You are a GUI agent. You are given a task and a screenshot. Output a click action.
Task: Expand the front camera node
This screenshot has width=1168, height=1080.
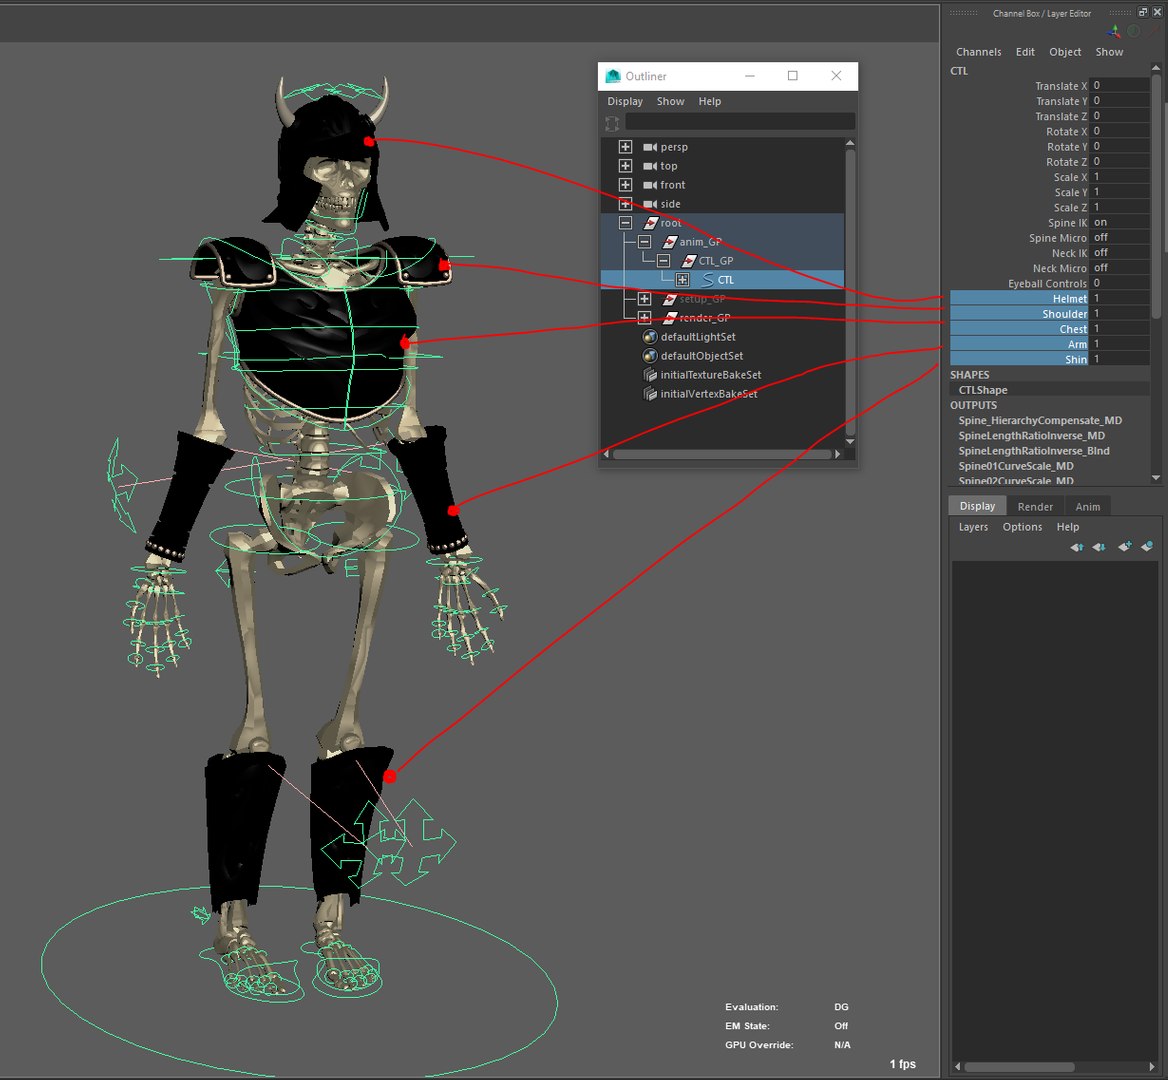[x=626, y=185]
